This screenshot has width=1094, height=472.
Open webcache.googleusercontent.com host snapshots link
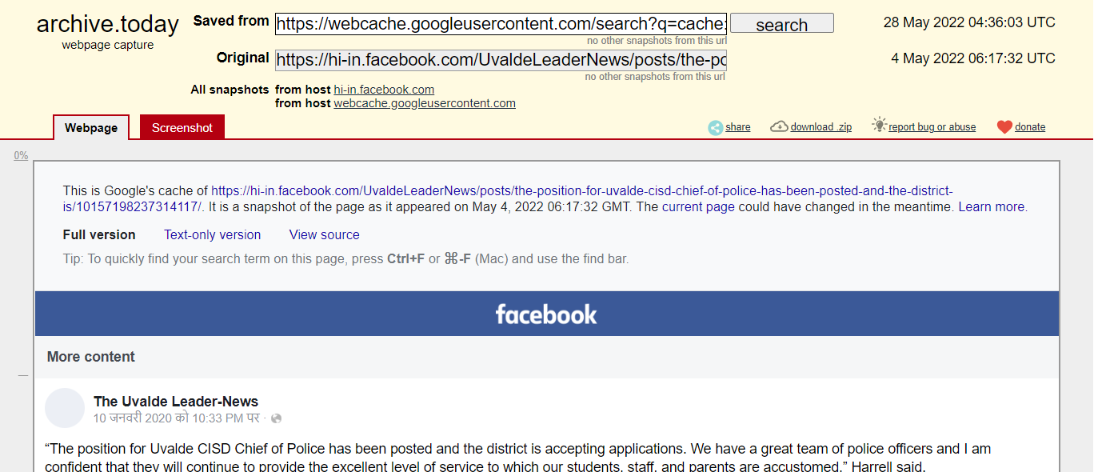coord(424,104)
